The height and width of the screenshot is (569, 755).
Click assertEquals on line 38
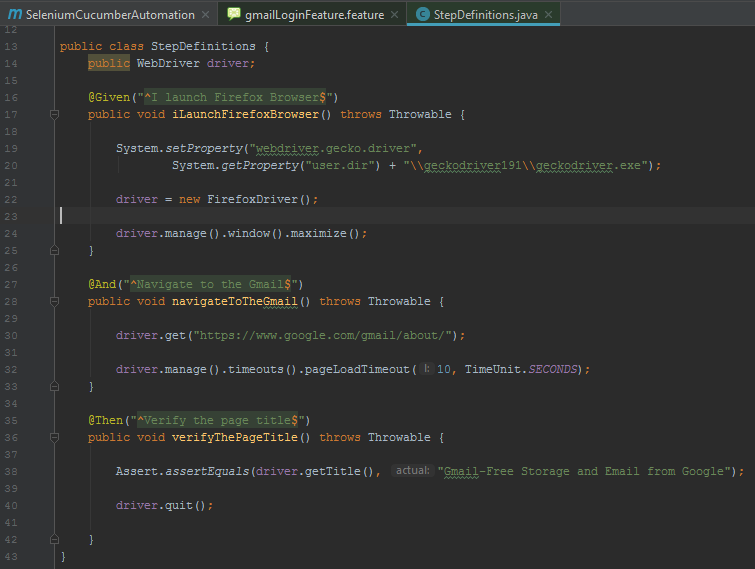(x=207, y=471)
